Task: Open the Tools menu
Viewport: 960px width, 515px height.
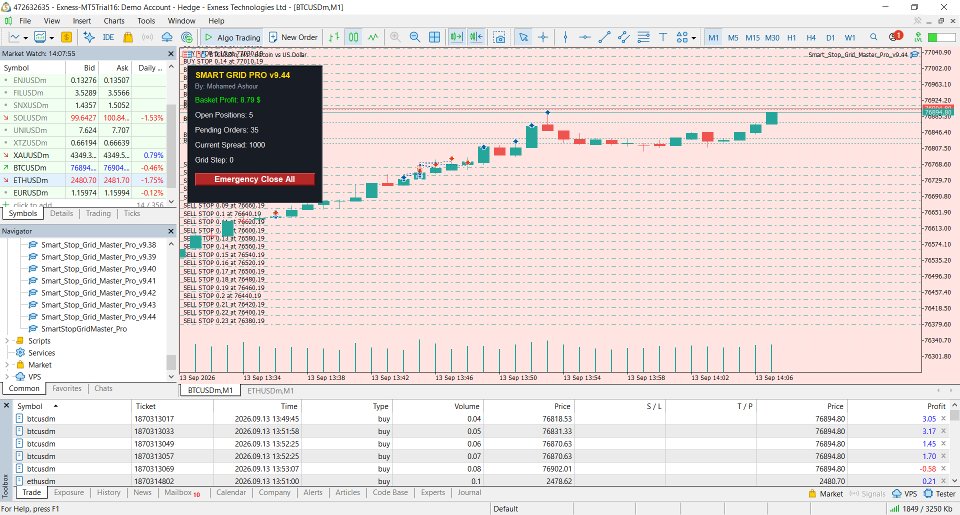Action: tap(146, 21)
